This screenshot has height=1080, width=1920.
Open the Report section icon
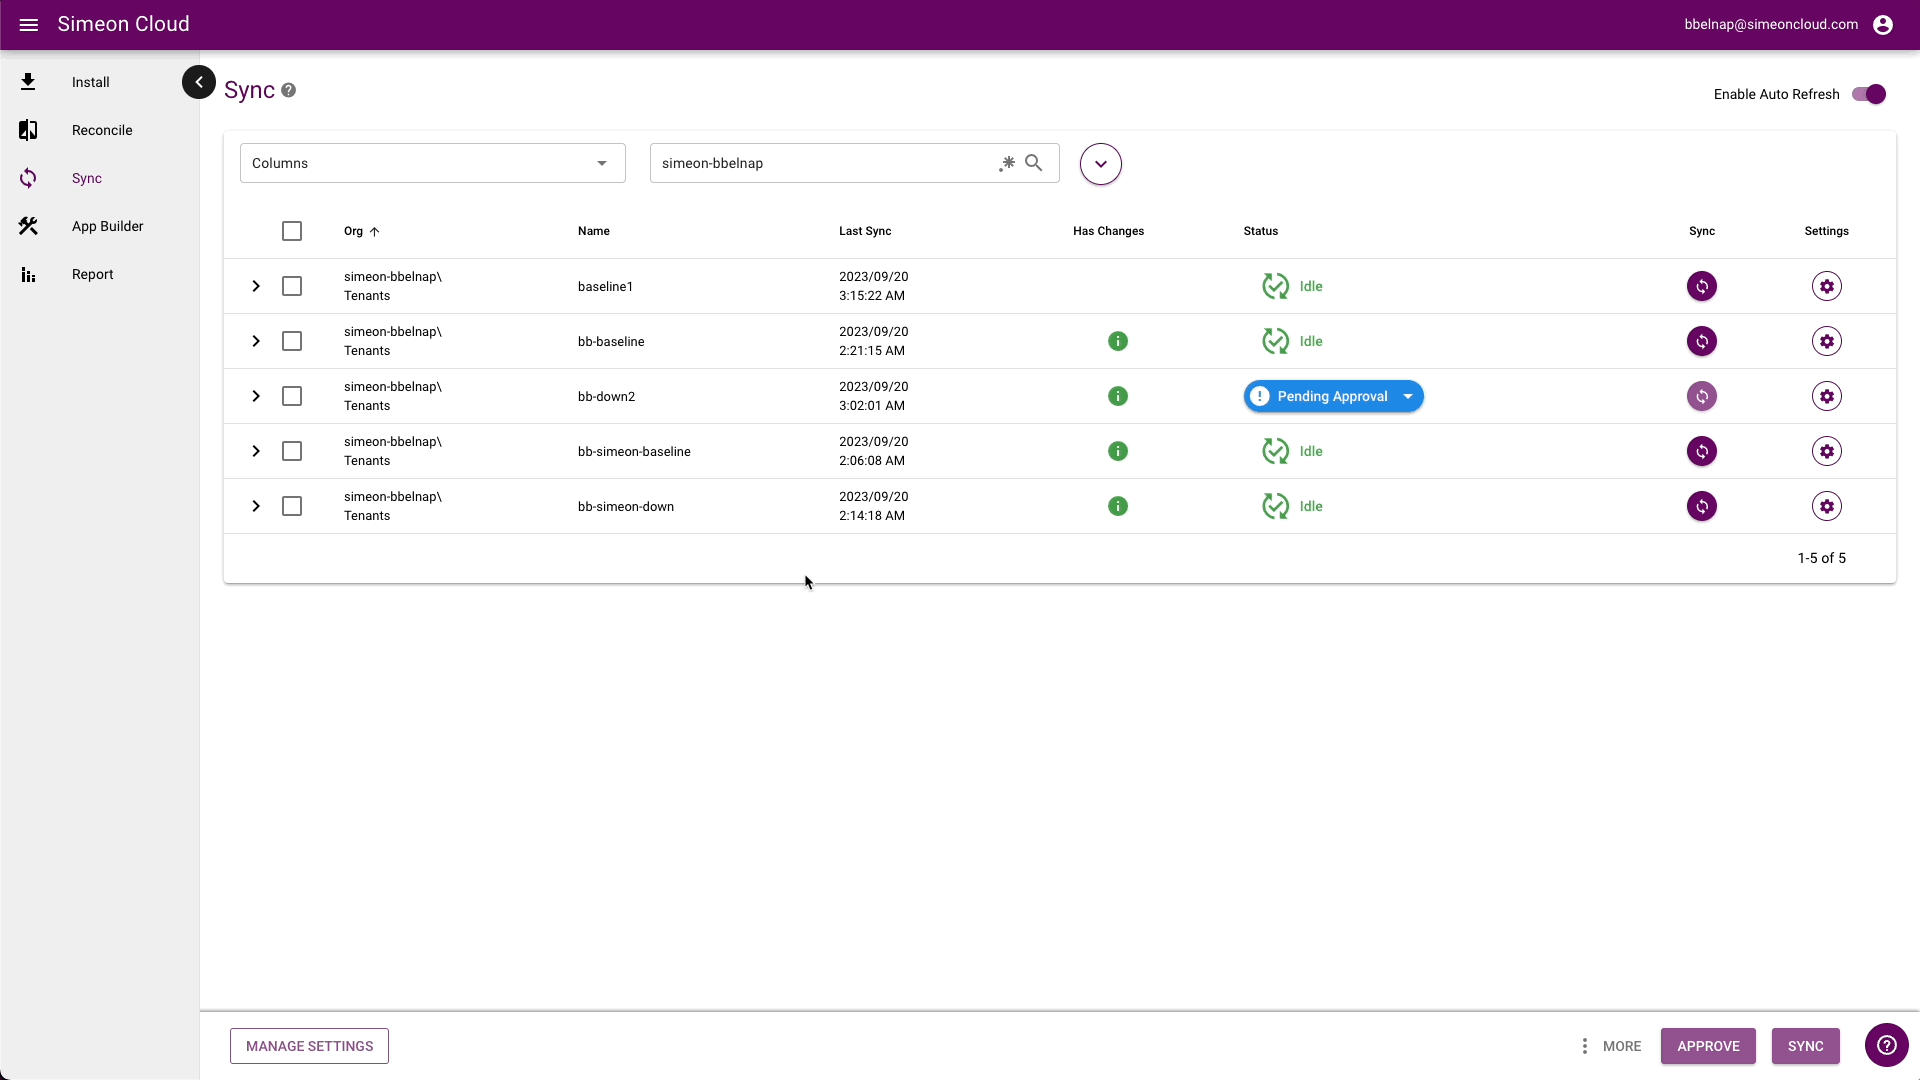(28, 274)
